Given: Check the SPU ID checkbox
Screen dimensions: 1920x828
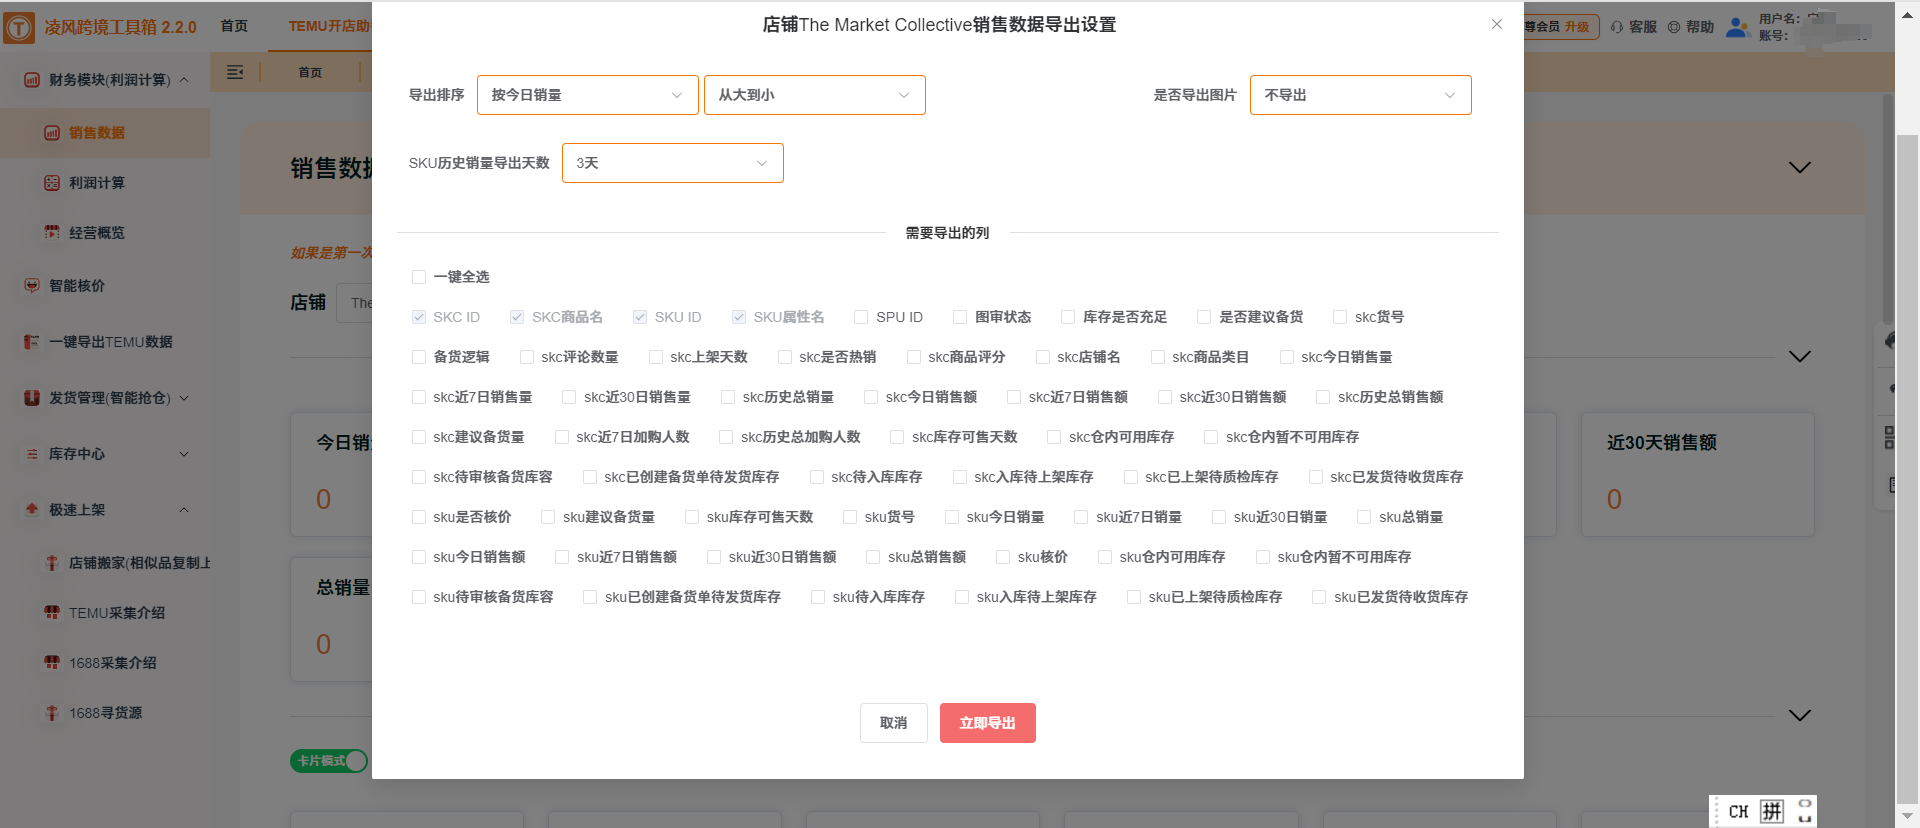Looking at the screenshot, I should (x=861, y=317).
